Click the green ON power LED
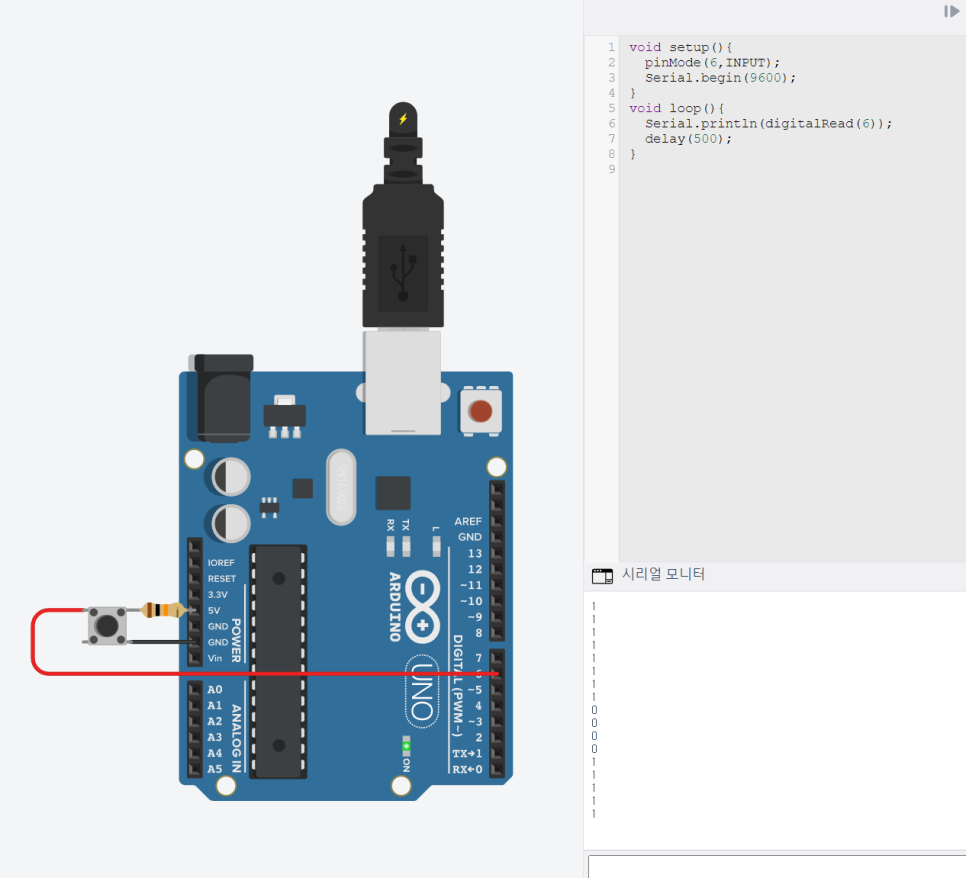966x878 pixels. click(406, 746)
